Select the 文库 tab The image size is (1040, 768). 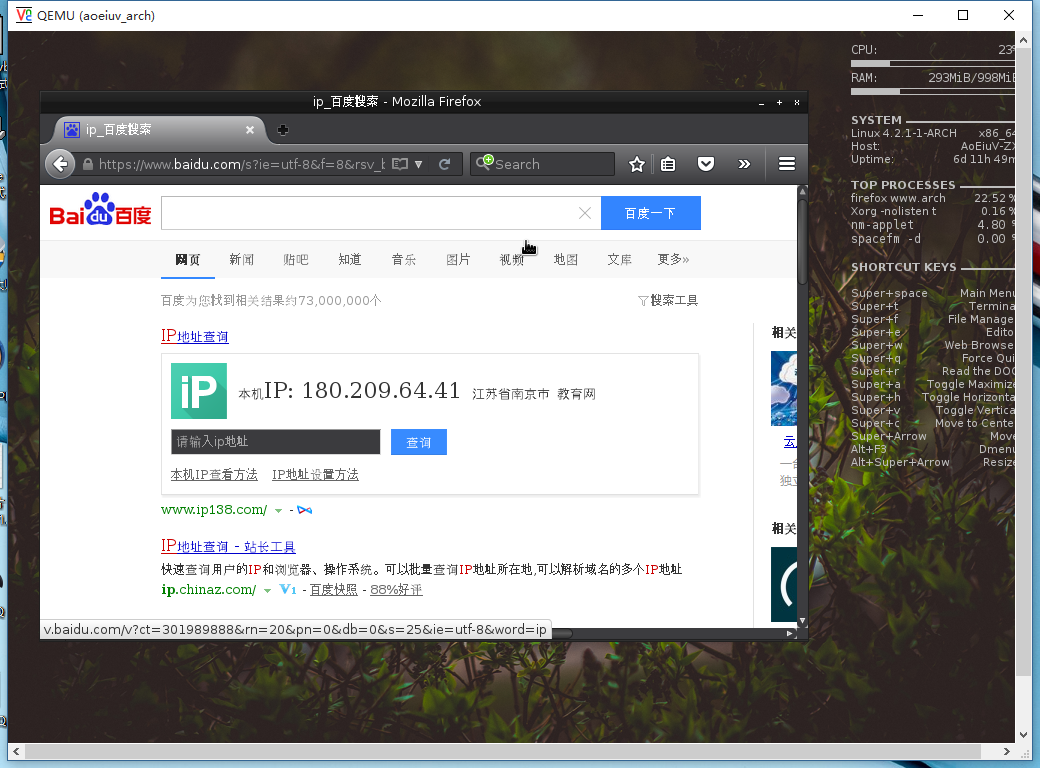tap(619, 259)
